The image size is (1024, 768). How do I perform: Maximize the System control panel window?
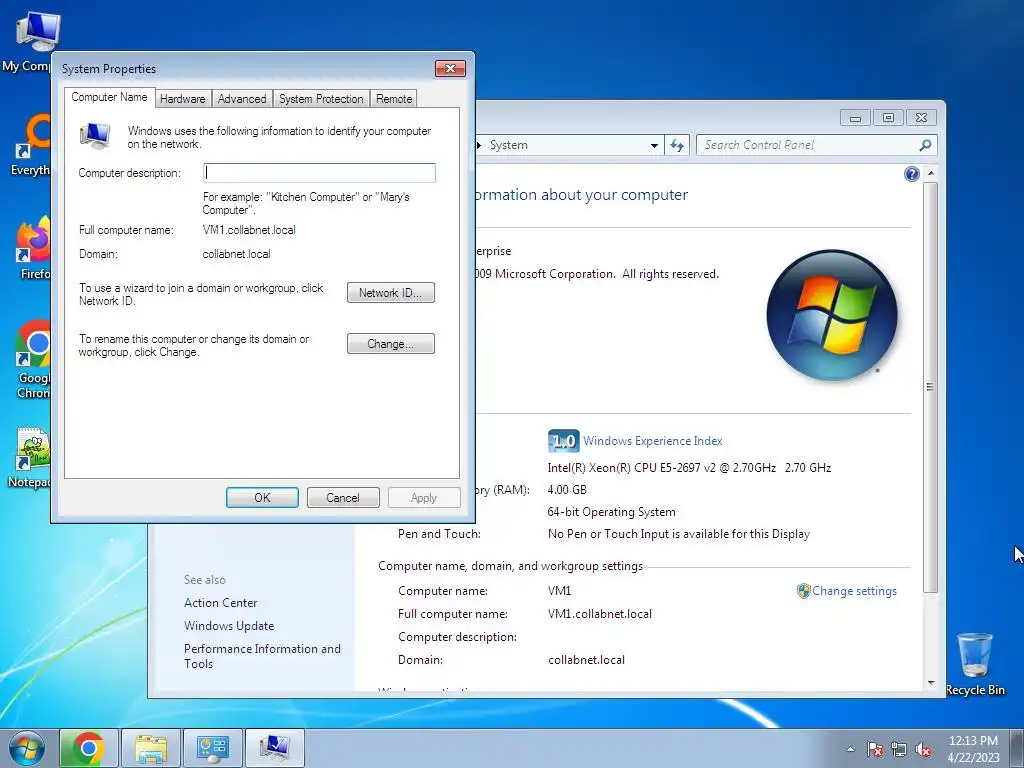[x=888, y=118]
